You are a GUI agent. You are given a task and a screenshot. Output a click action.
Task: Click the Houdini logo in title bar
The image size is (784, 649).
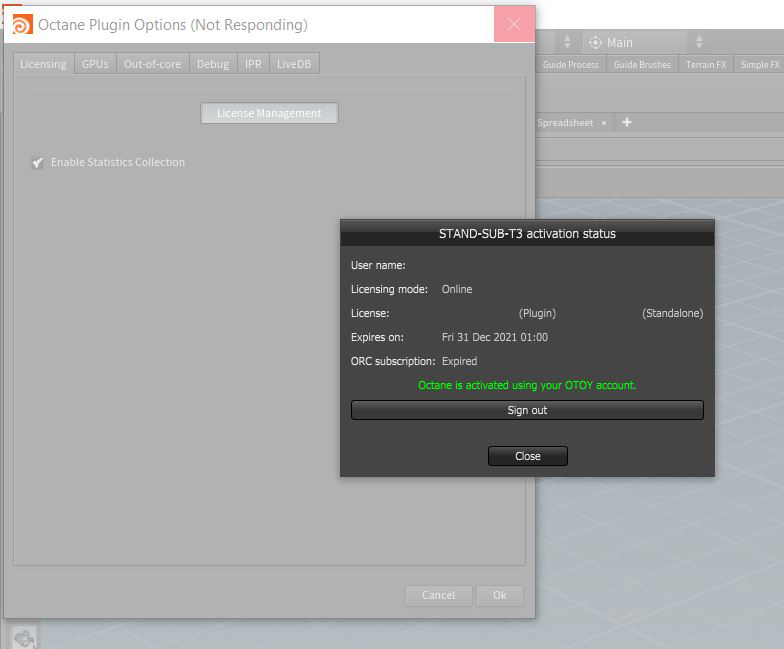point(22,24)
